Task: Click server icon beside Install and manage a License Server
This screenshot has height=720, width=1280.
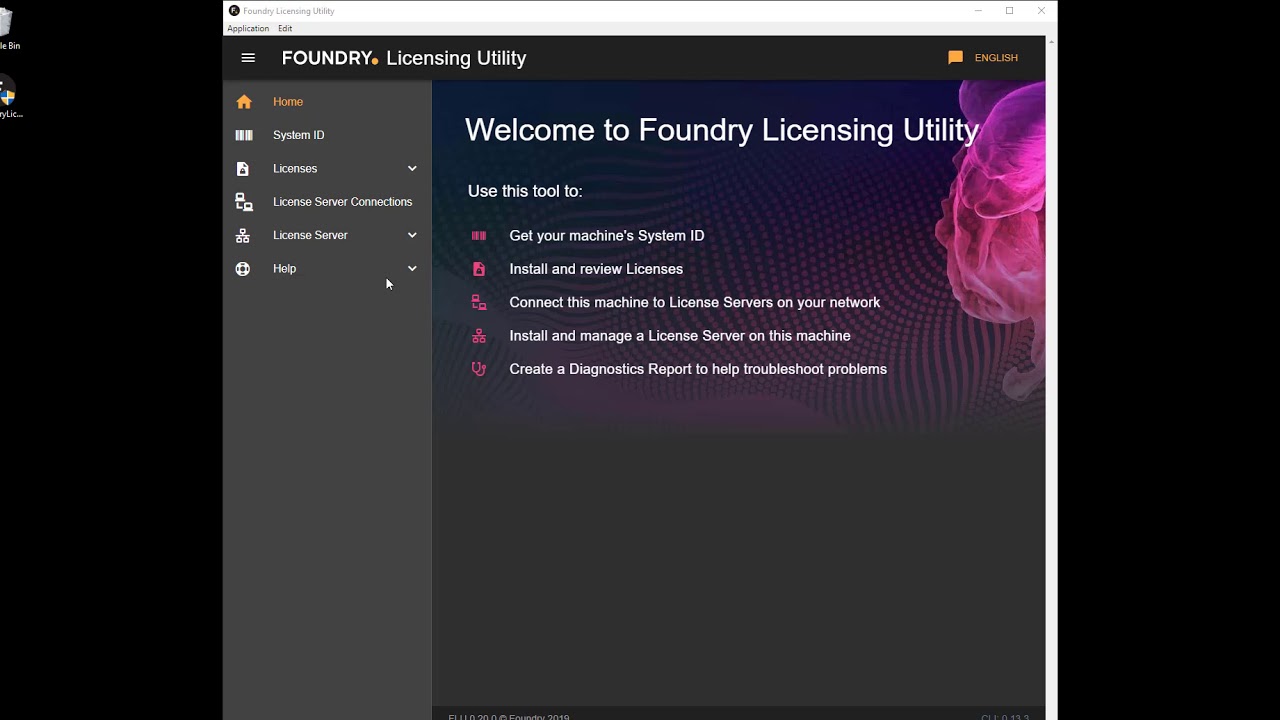Action: coord(479,336)
